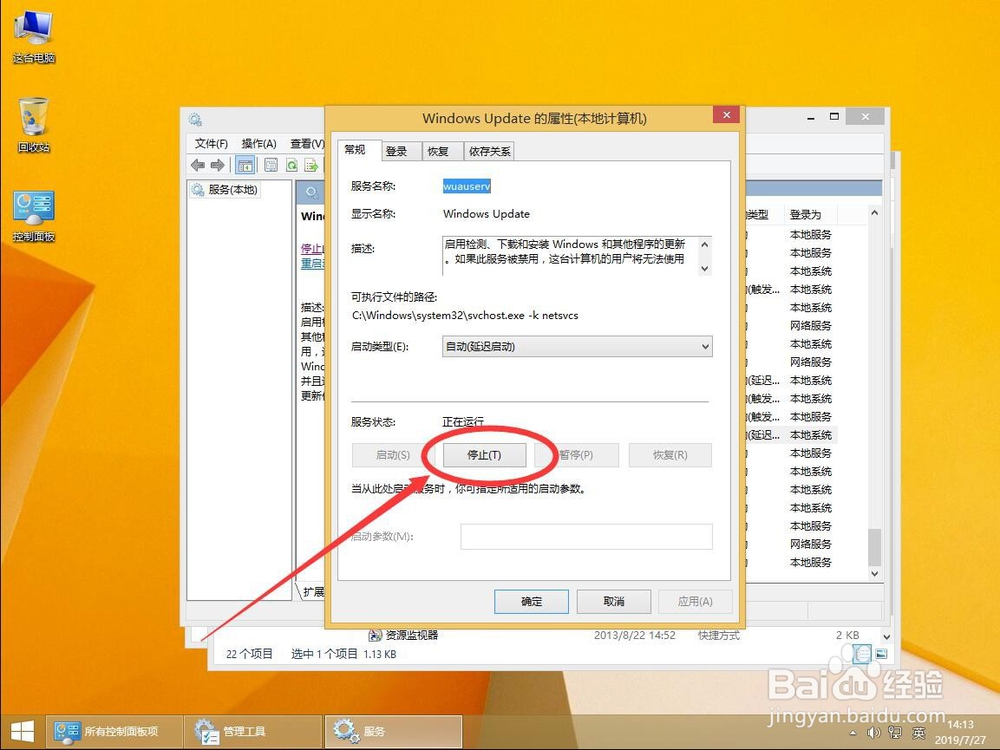1000x750 pixels.
Task: Click the green Refresh icon in Services toolbar
Action: (x=291, y=165)
